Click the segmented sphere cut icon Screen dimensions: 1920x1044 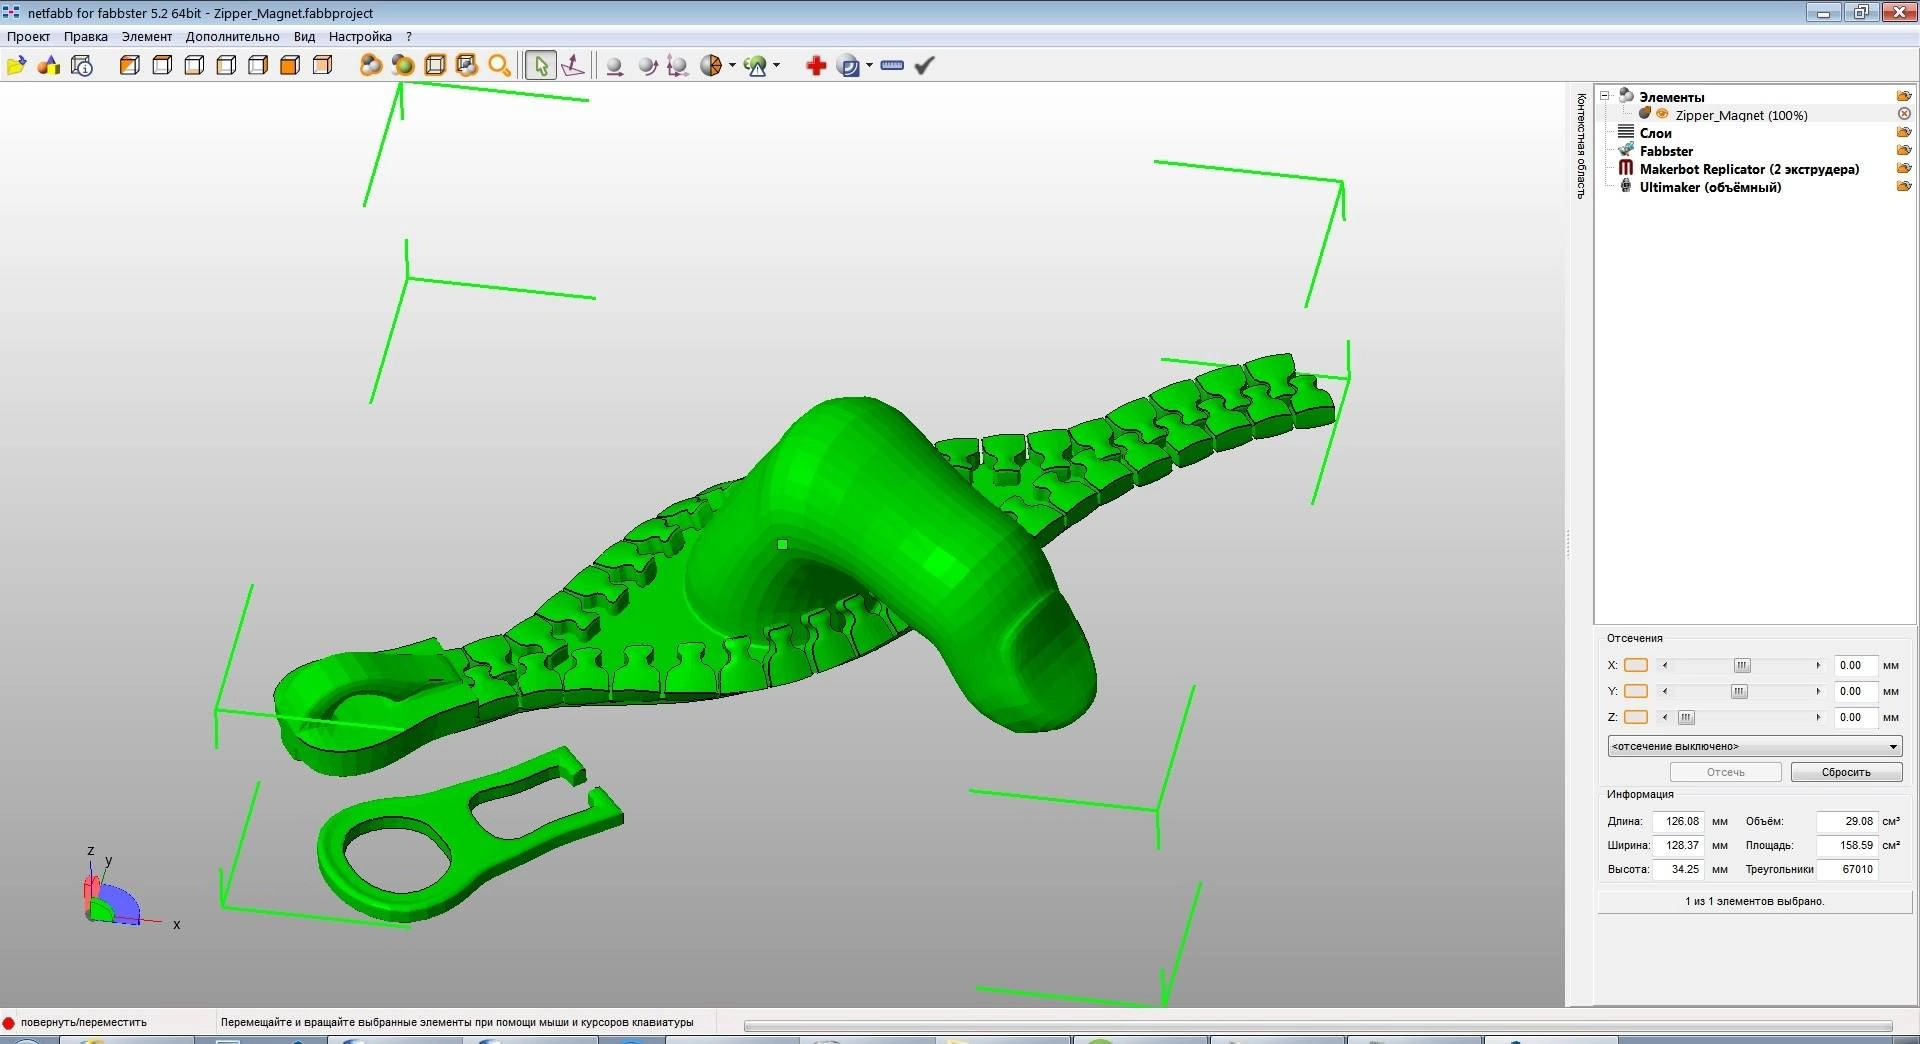click(711, 66)
